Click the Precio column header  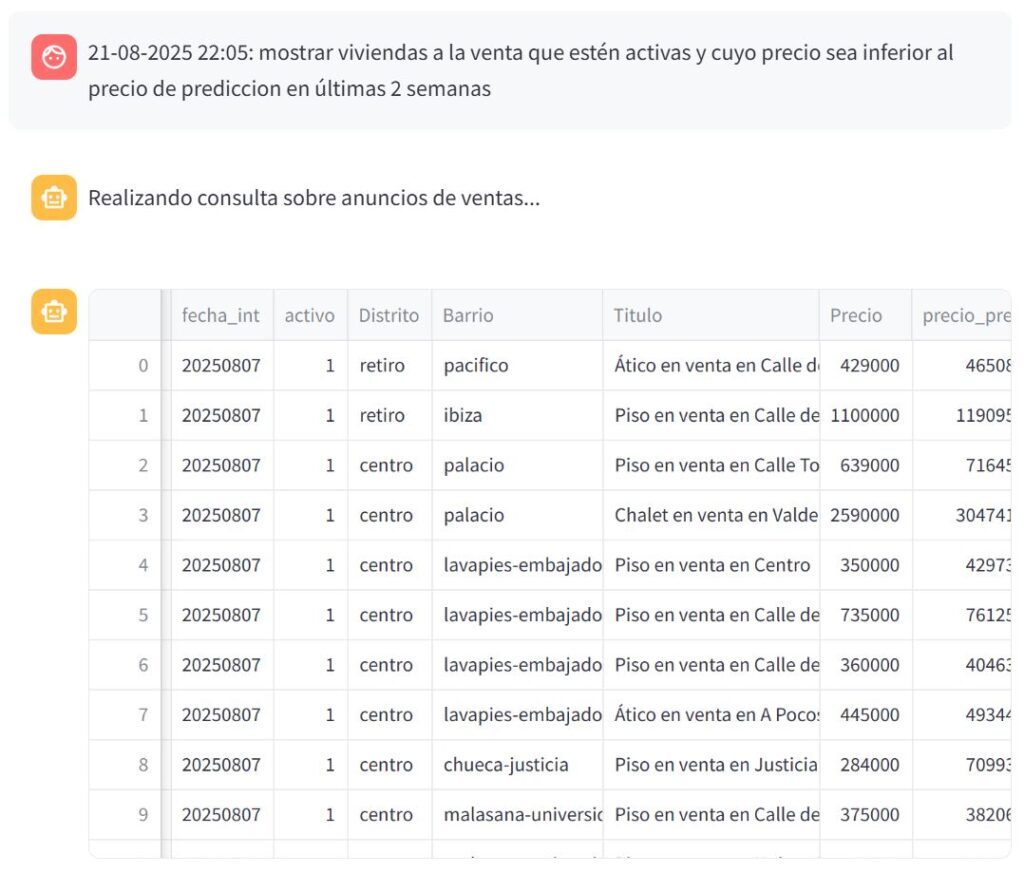856,315
